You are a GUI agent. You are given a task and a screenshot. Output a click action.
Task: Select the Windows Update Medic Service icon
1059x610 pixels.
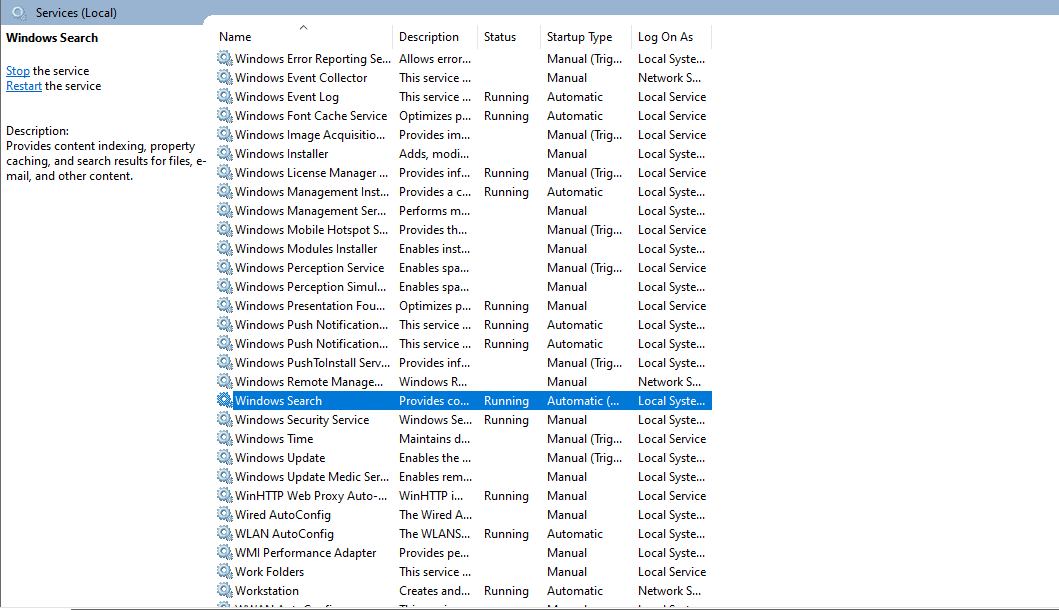tap(224, 476)
